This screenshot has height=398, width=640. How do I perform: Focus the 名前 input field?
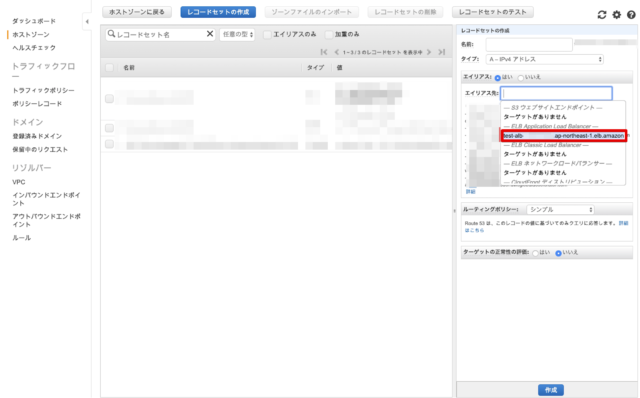[529, 44]
